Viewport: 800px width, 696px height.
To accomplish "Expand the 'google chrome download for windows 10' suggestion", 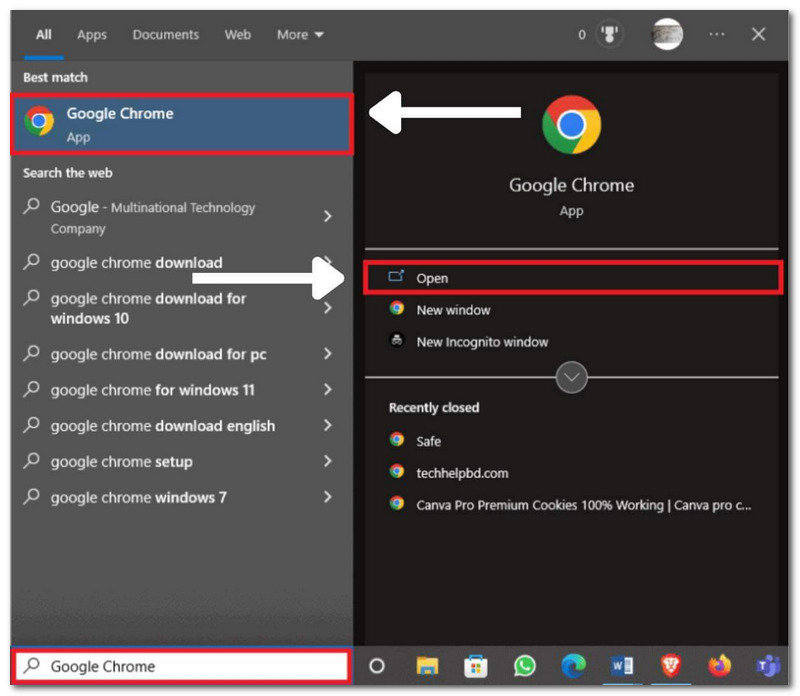I will 328,308.
